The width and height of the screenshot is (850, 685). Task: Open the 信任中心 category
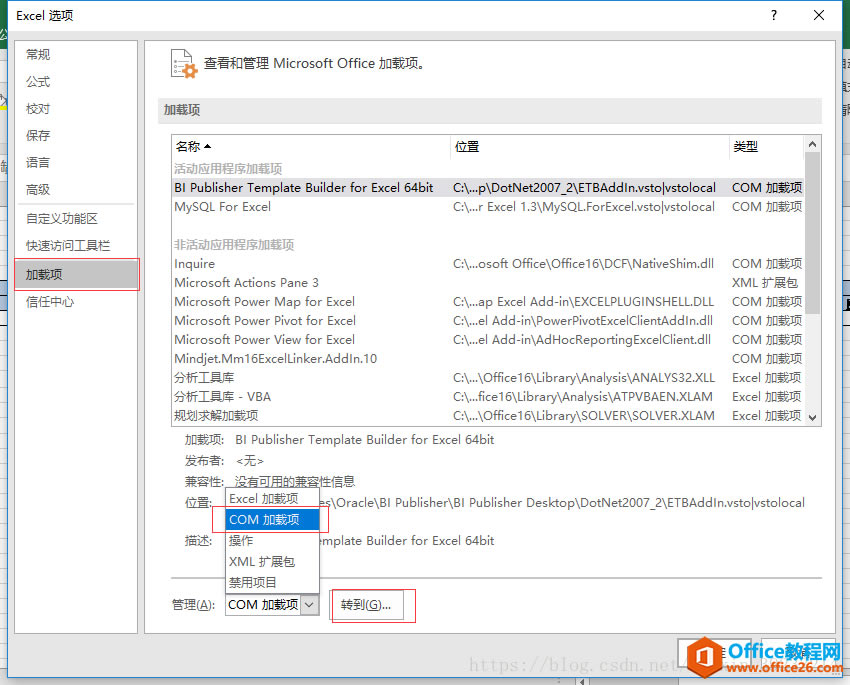tap(50, 302)
